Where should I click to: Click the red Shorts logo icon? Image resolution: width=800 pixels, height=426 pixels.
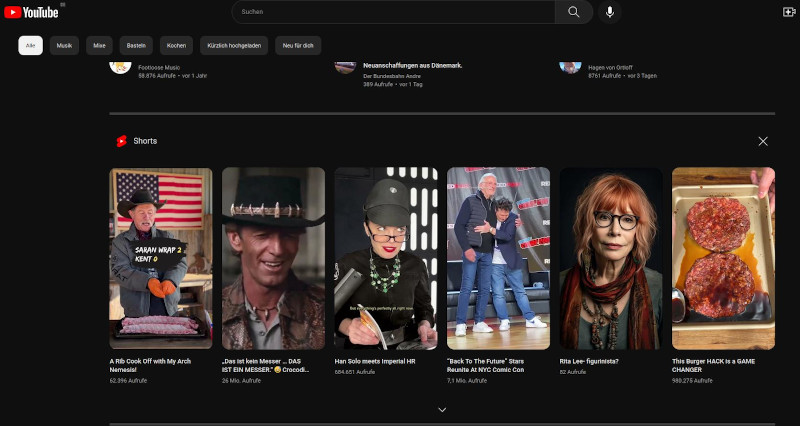click(x=121, y=141)
